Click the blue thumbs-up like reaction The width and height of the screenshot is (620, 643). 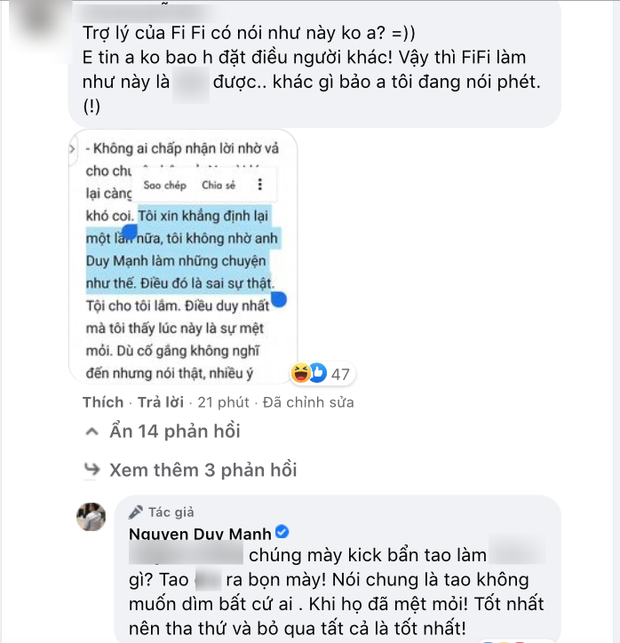[x=318, y=373]
